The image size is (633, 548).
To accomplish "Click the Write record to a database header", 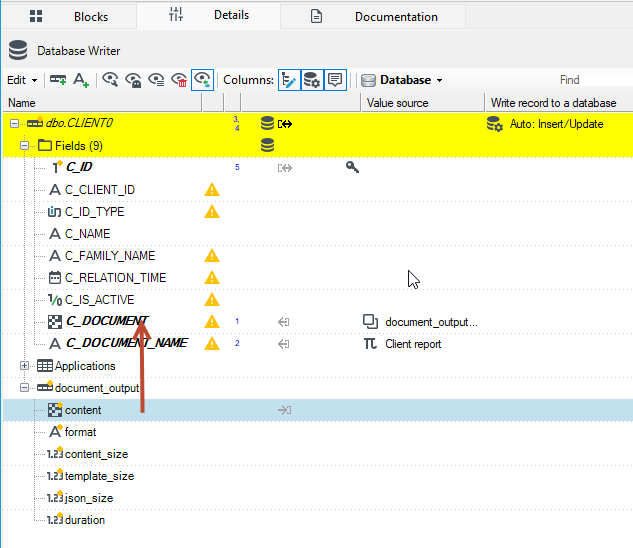I will (559, 103).
